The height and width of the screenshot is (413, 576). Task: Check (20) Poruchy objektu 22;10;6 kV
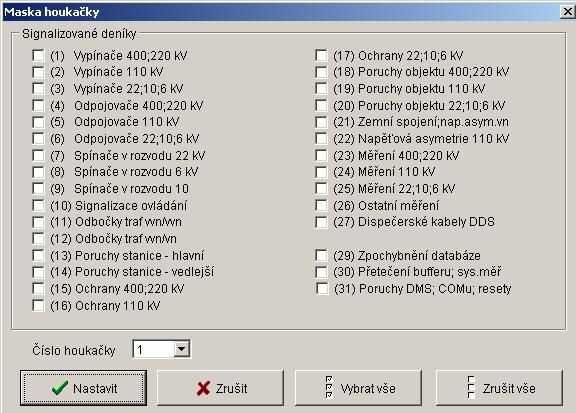pyautogui.click(x=321, y=105)
